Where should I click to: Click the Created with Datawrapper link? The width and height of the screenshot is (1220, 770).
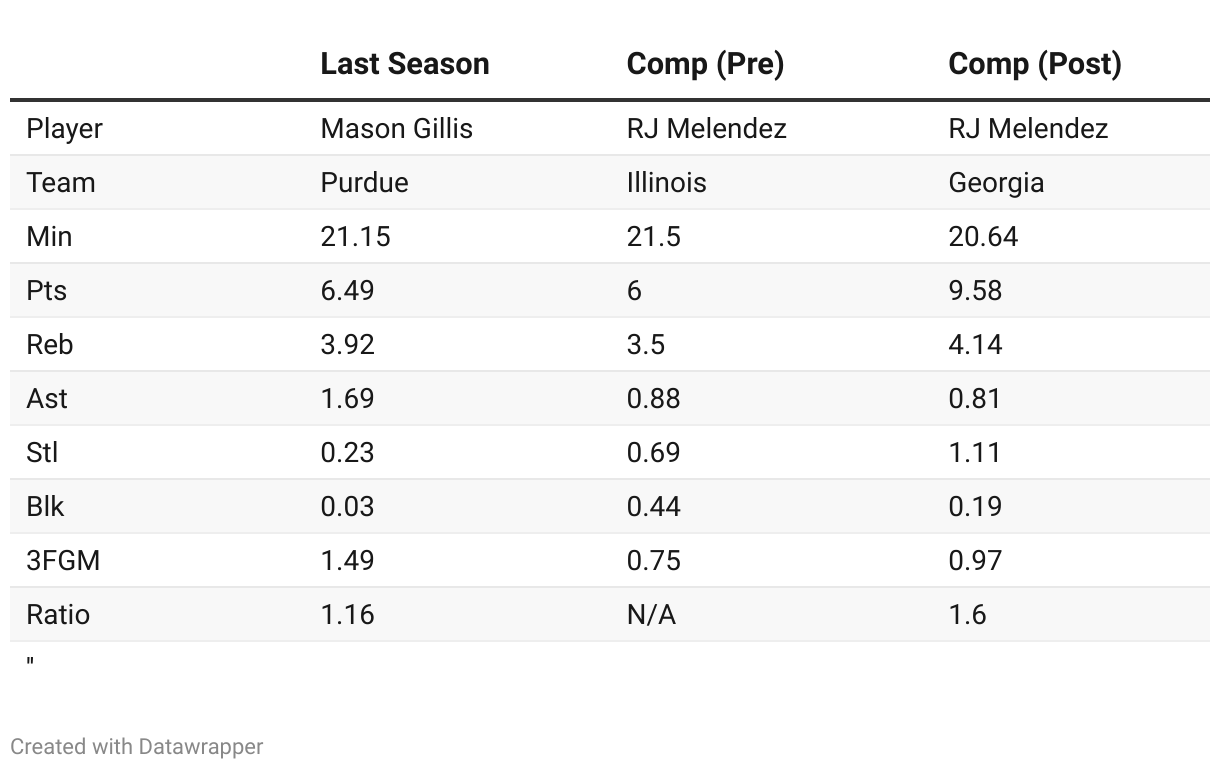[x=137, y=746]
